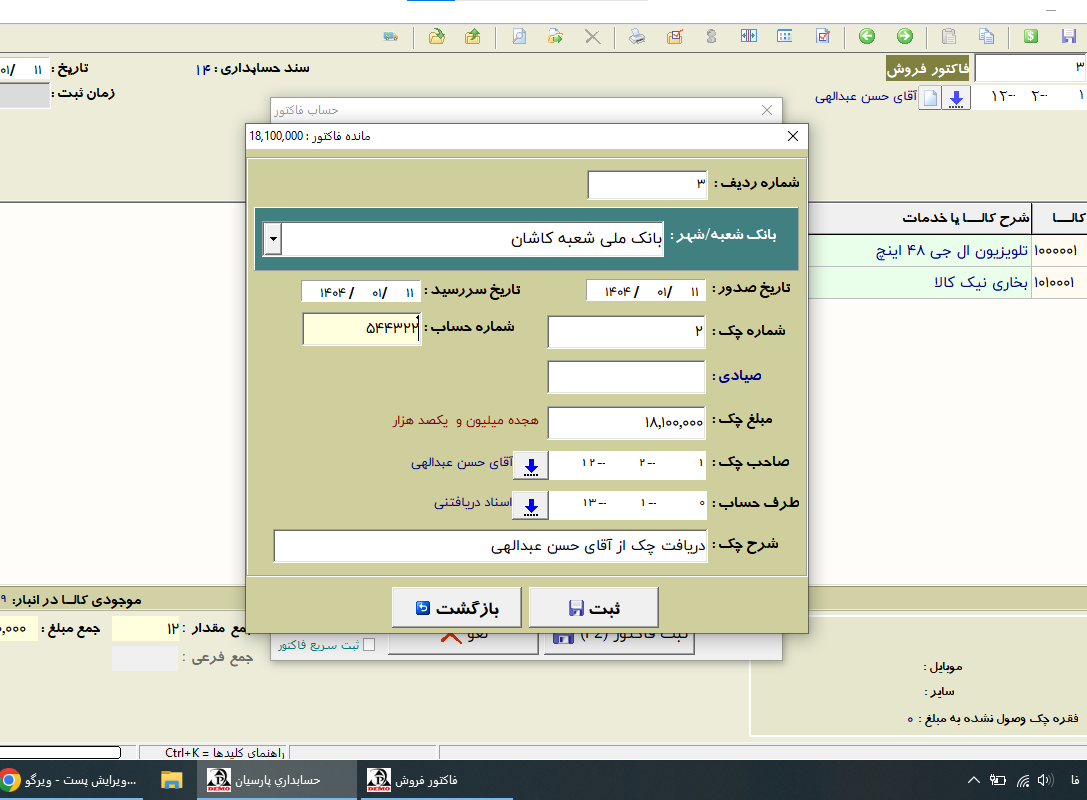Click the شرح چک description field
The image size is (1087, 800).
(x=490, y=546)
